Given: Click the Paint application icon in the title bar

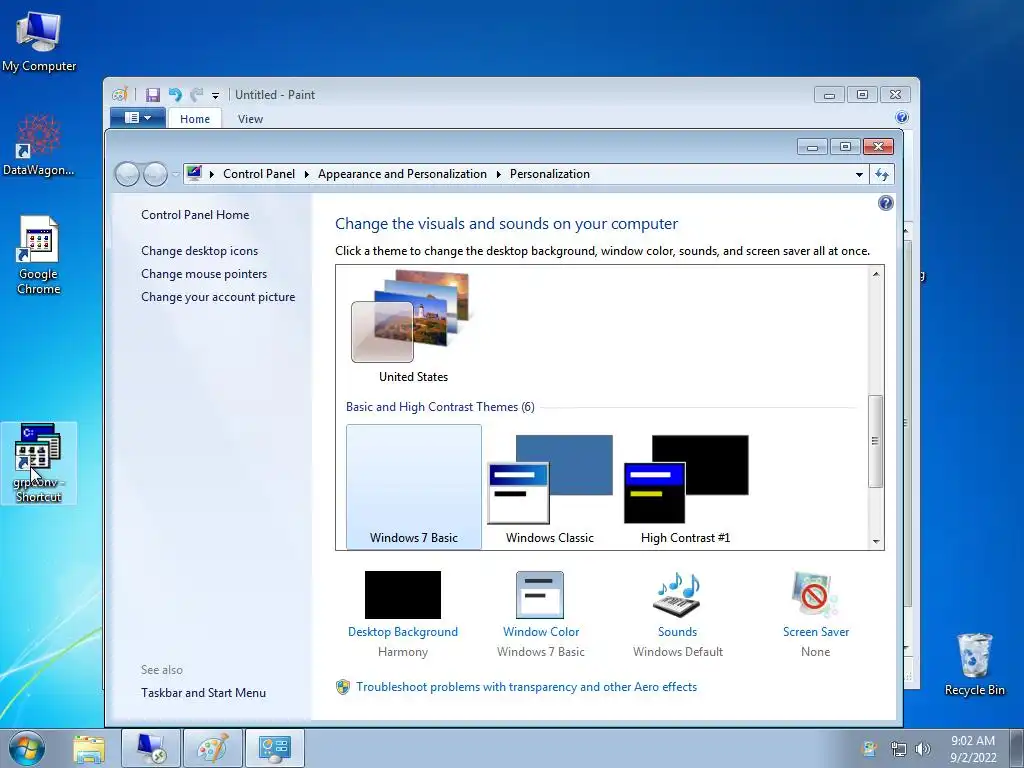Looking at the screenshot, I should (120, 95).
